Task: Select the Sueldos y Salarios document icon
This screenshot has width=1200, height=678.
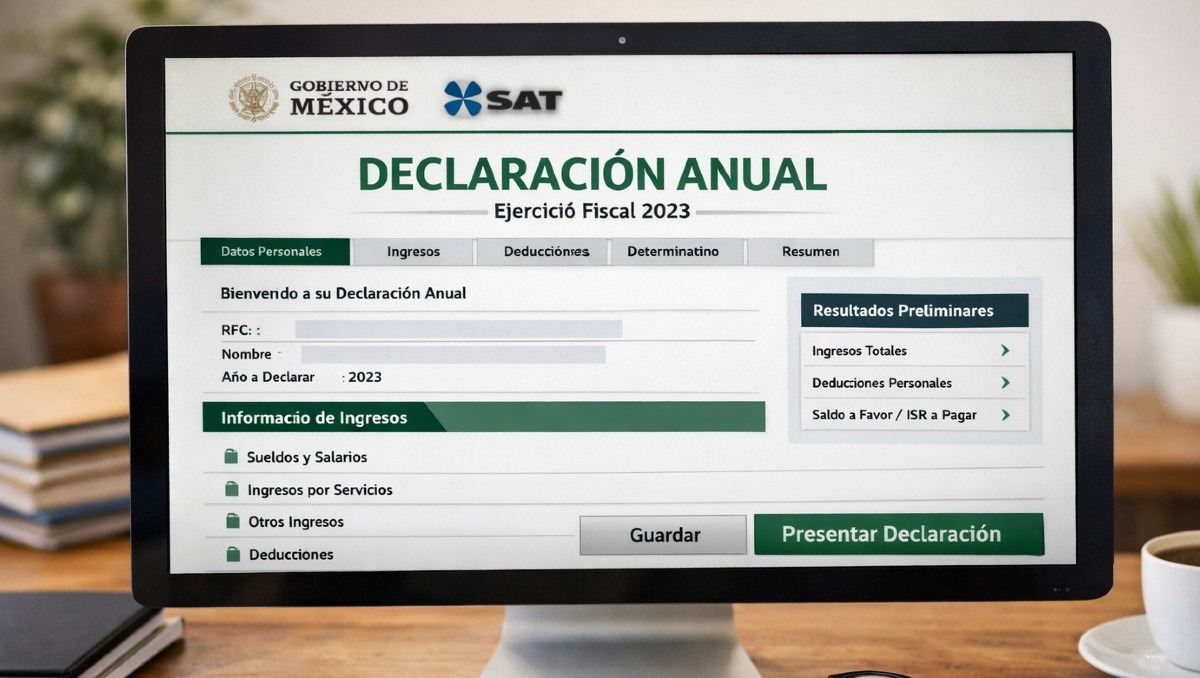Action: (x=233, y=455)
